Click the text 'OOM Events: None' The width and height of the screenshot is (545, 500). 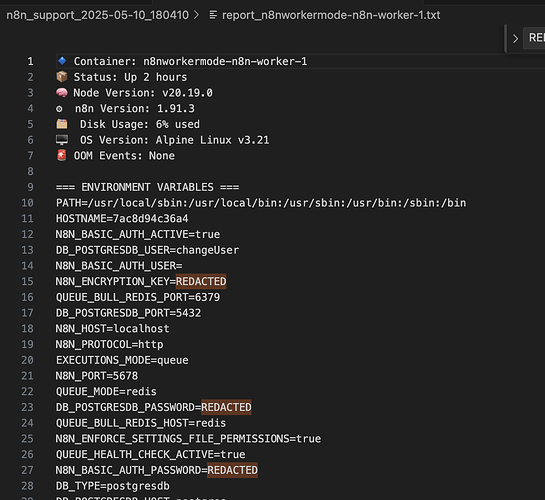point(124,156)
